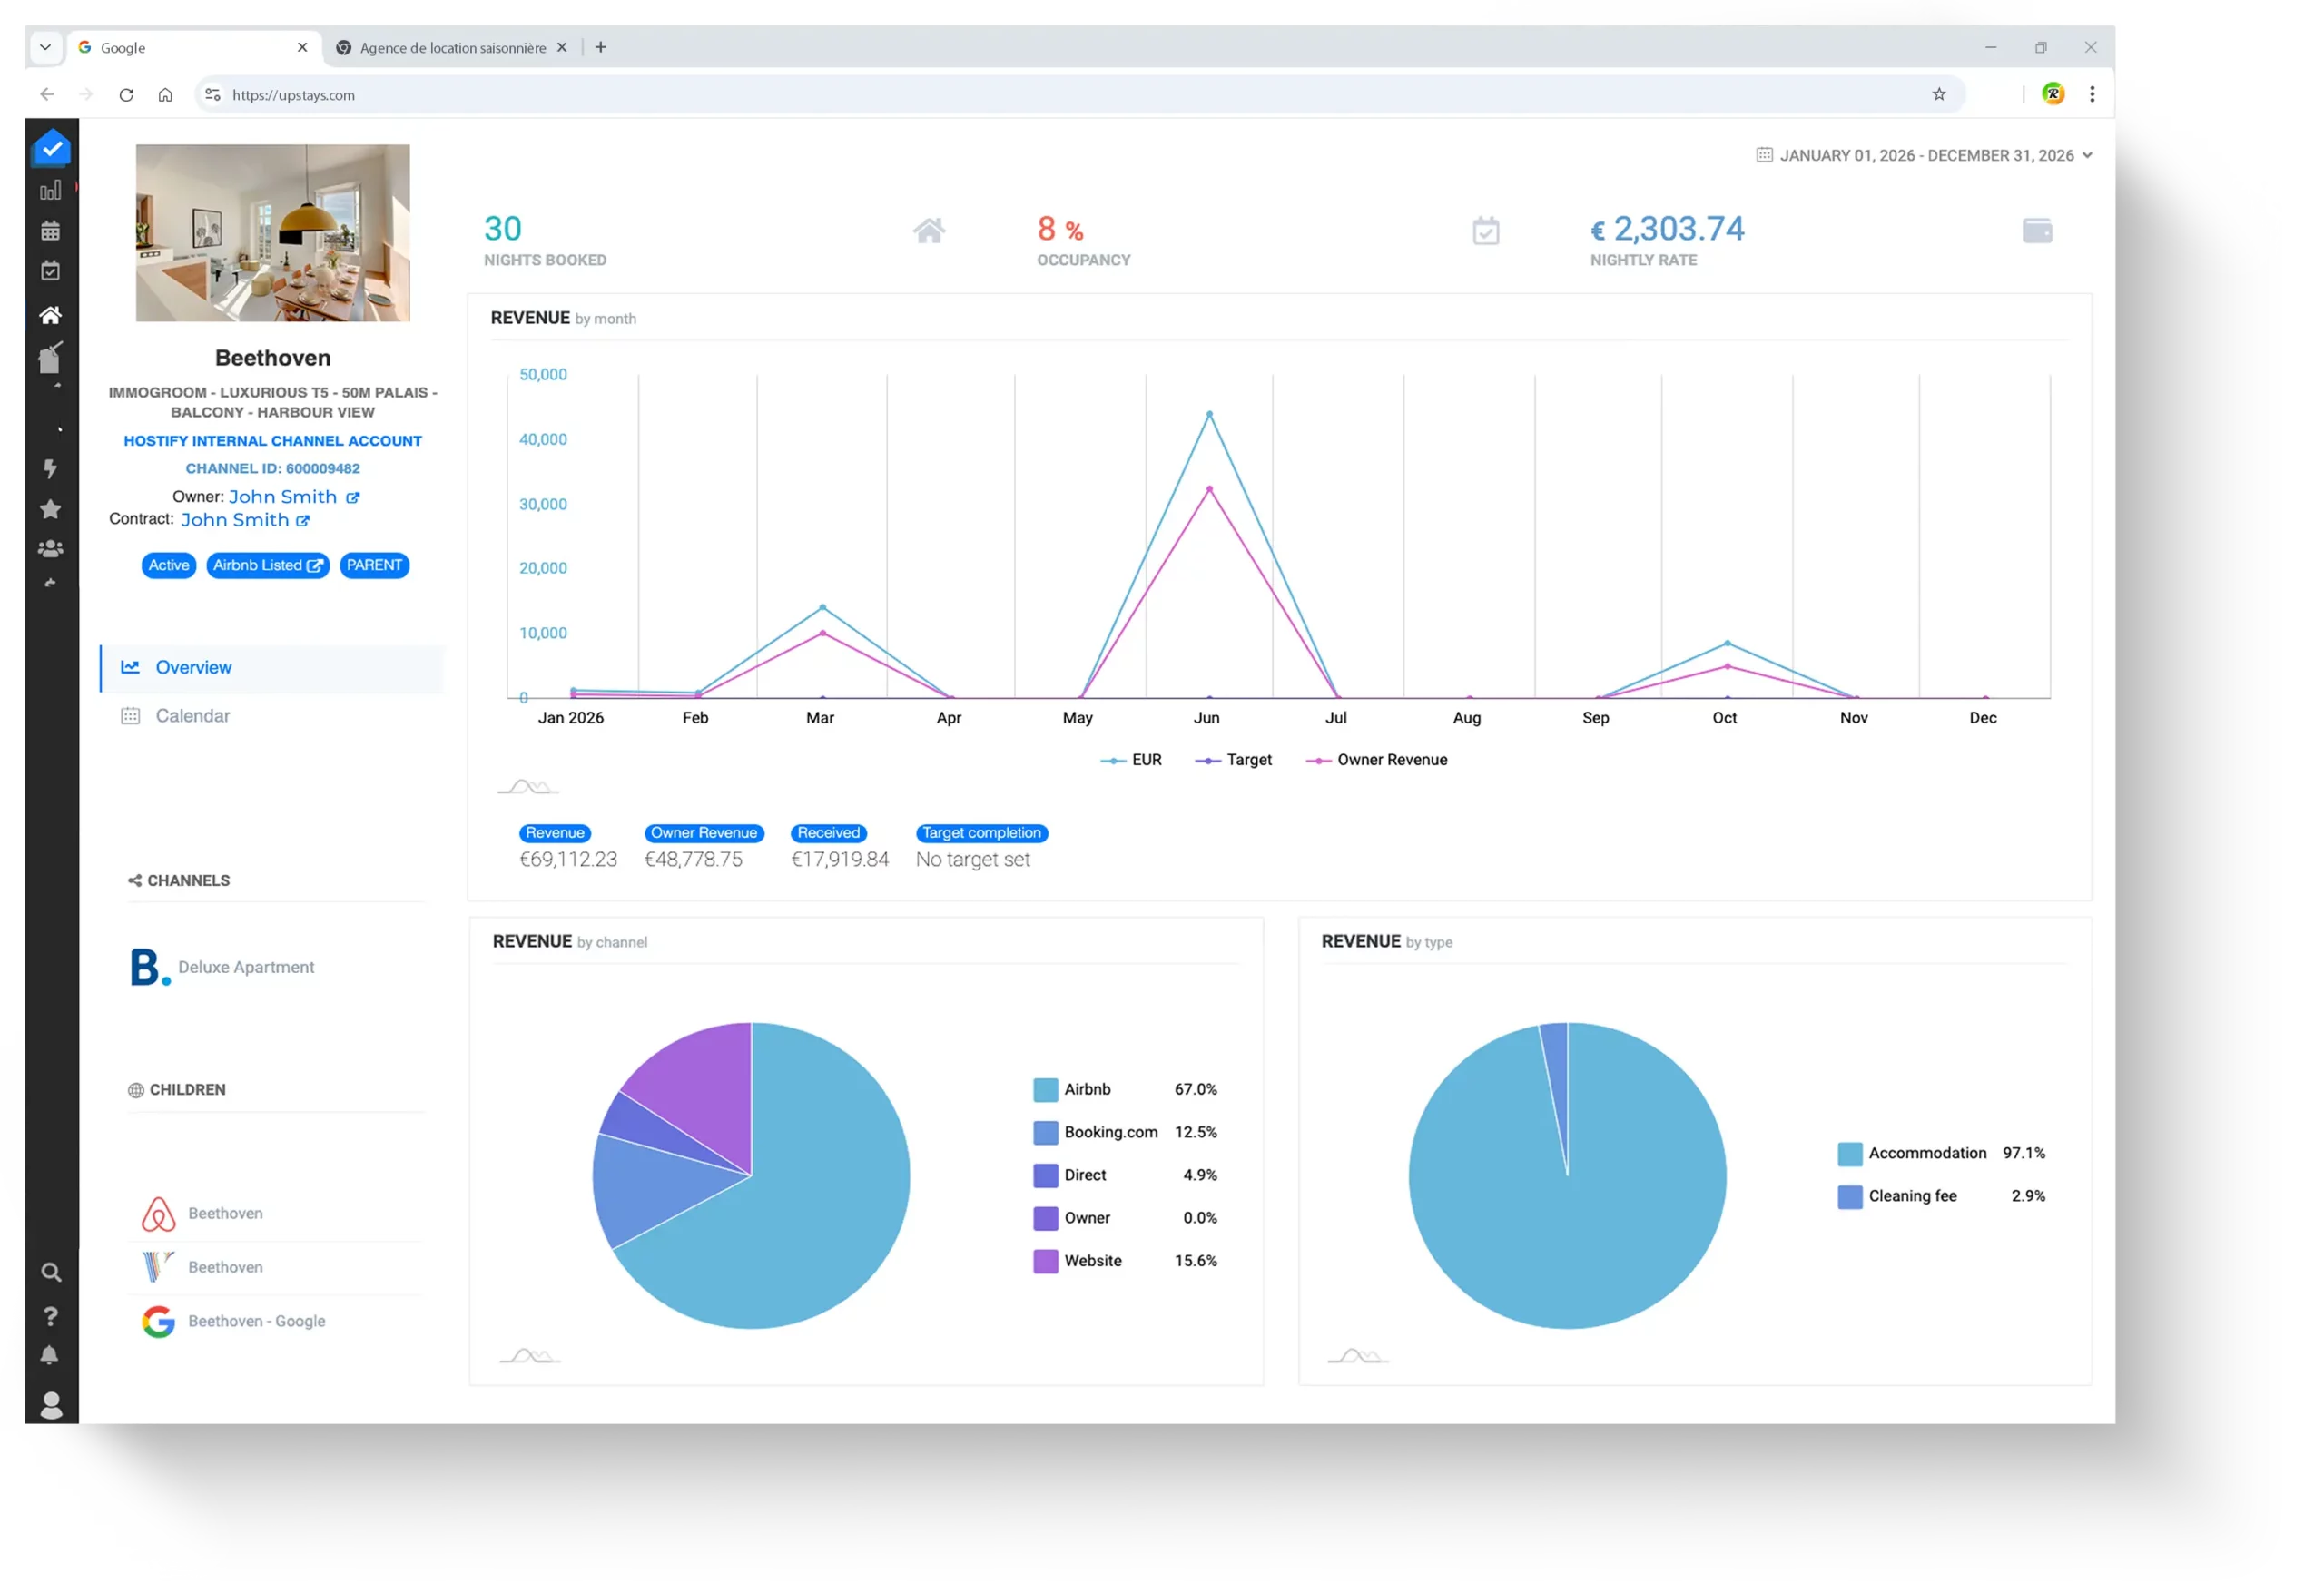This screenshot has height=1593, width=2324.
Task: Click the Airbnb Listed badge
Action: pos(267,565)
